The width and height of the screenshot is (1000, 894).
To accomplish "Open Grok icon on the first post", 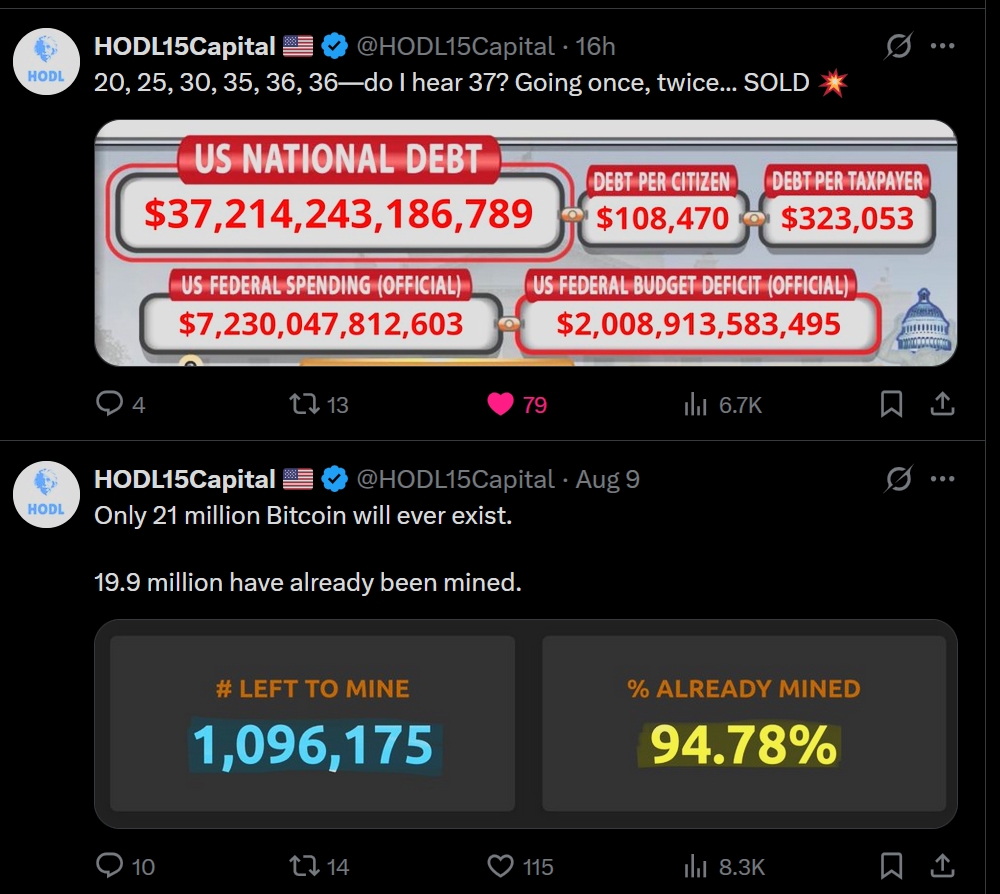I will (x=897, y=46).
